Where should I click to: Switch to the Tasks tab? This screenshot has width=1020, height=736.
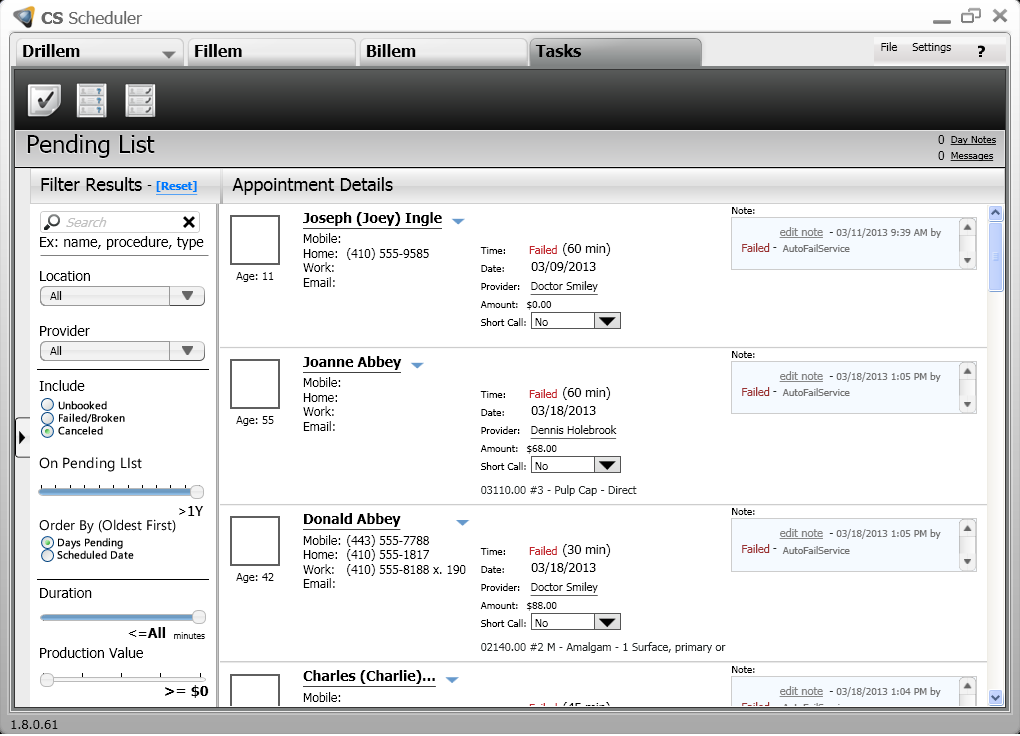(x=615, y=51)
